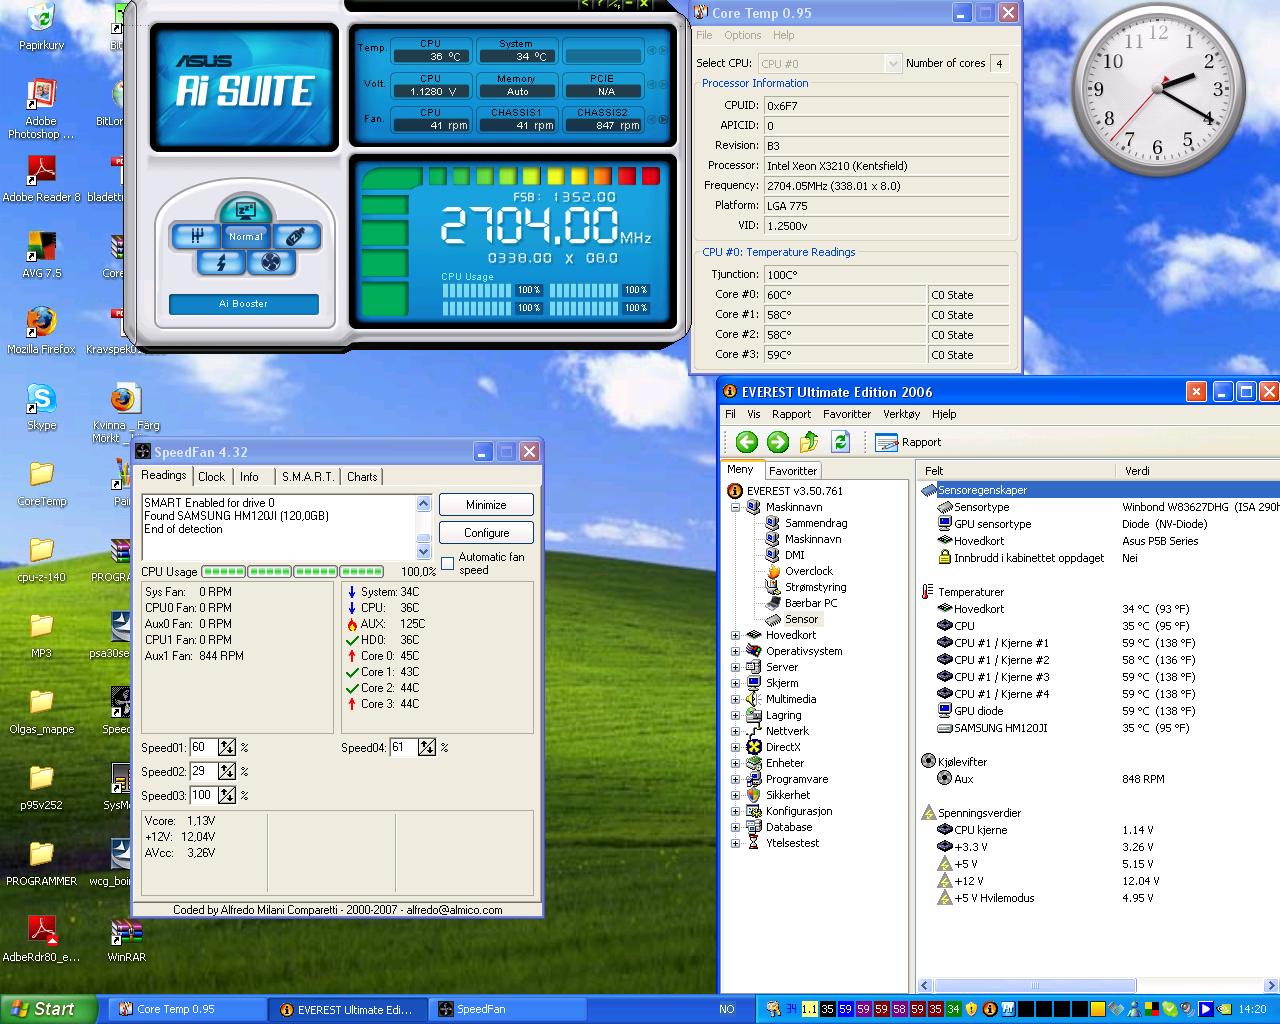The width and height of the screenshot is (1280, 1024).
Task: Open Papirkurv recycle bin icon
Action: click(x=41, y=28)
